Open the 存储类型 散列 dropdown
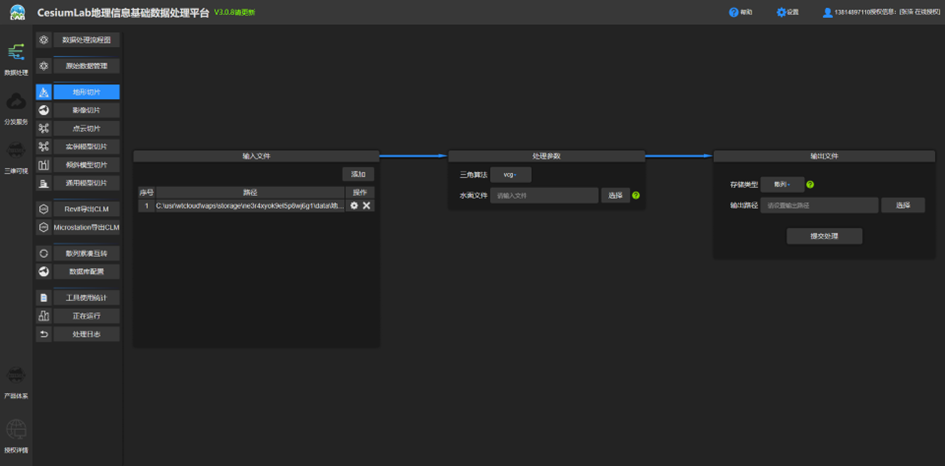Screen dimensions: 945x466 [782, 184]
